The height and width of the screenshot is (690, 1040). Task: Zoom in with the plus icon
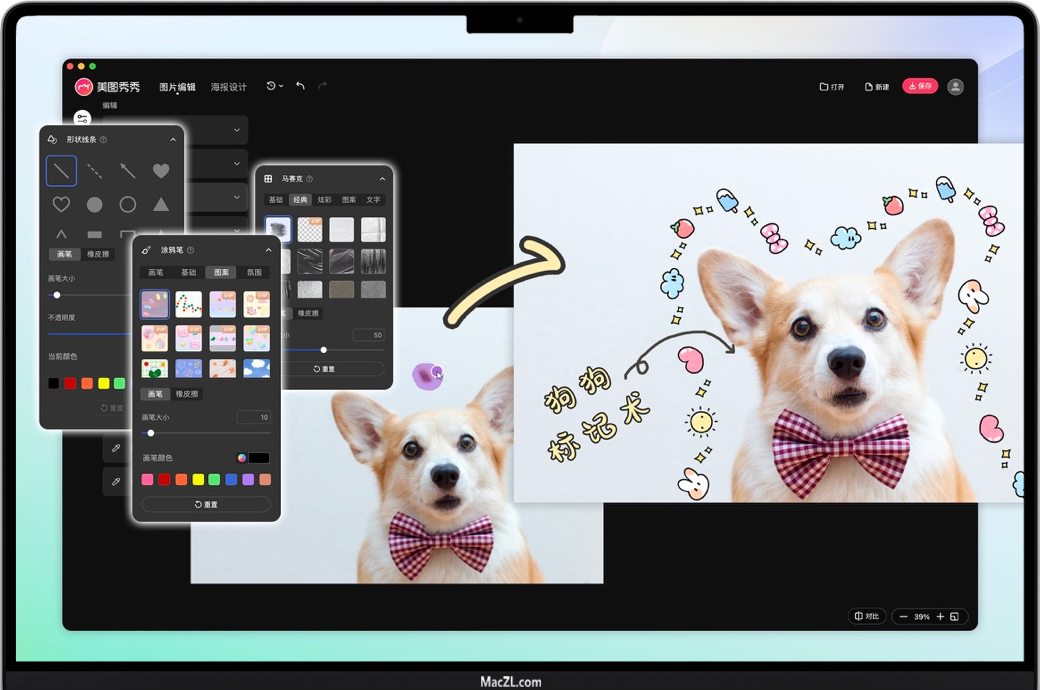tap(940, 617)
